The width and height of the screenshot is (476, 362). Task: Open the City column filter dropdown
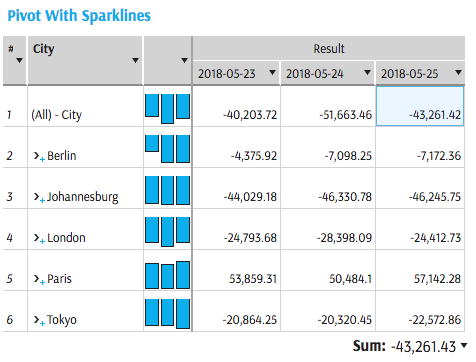pyautogui.click(x=135, y=60)
